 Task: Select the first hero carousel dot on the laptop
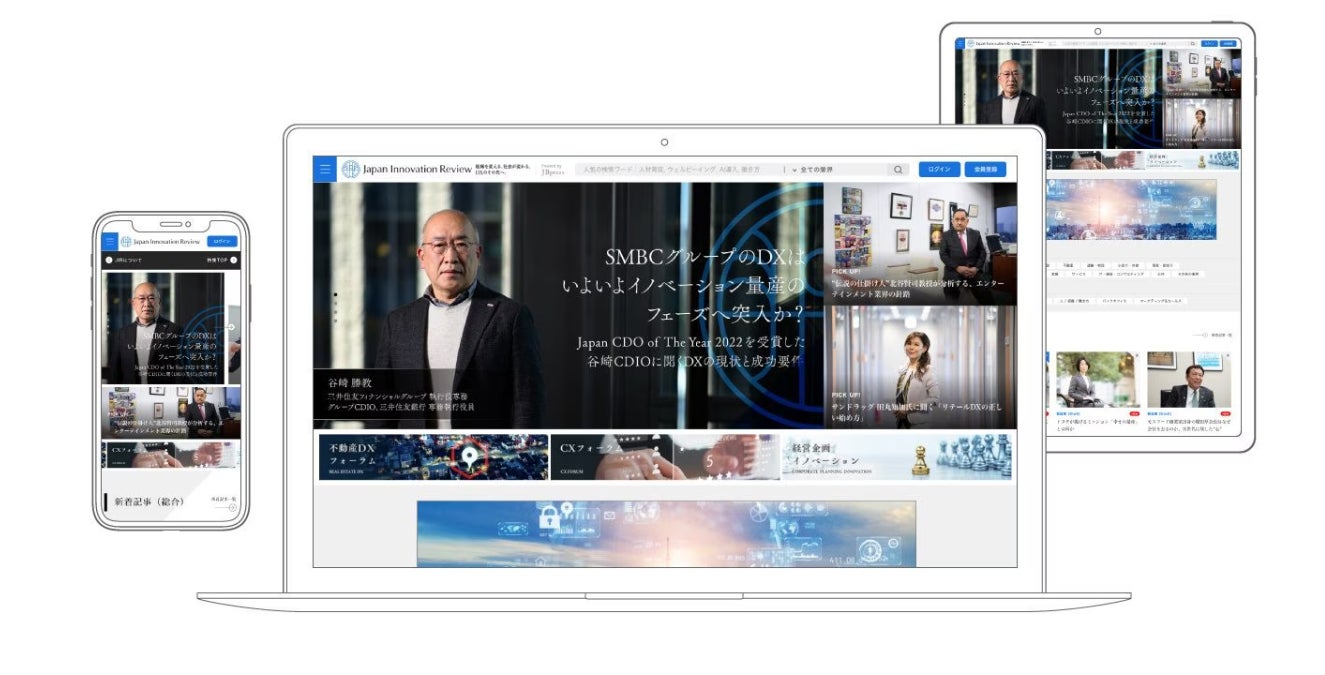[335, 296]
